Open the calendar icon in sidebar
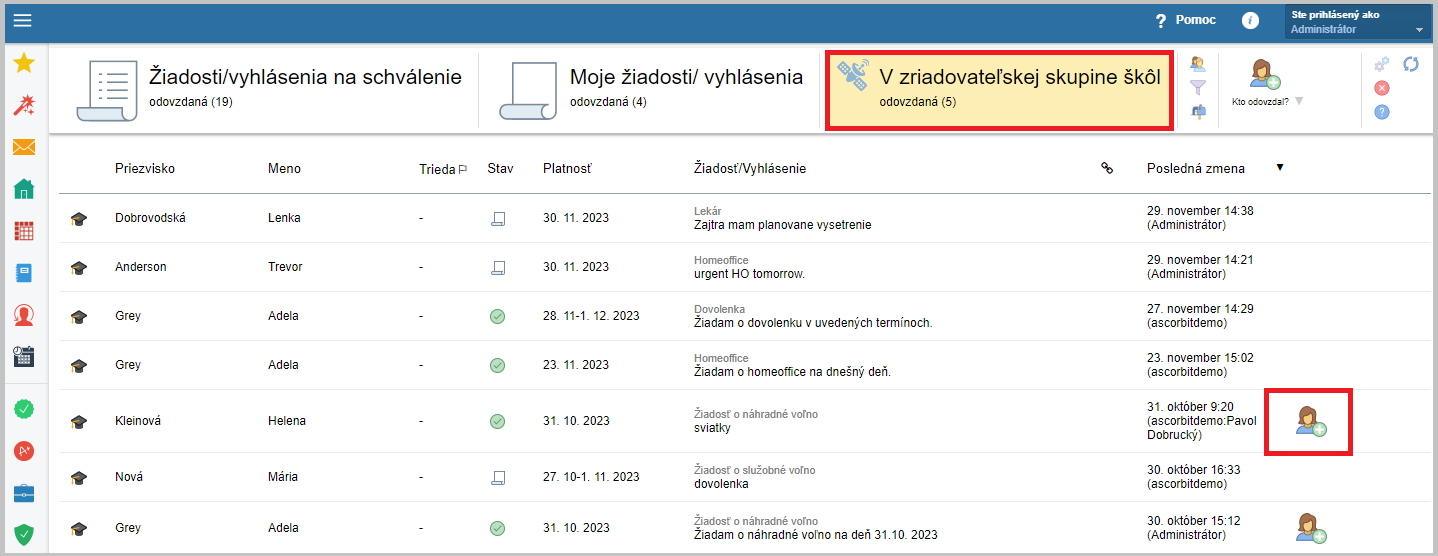 point(24,357)
